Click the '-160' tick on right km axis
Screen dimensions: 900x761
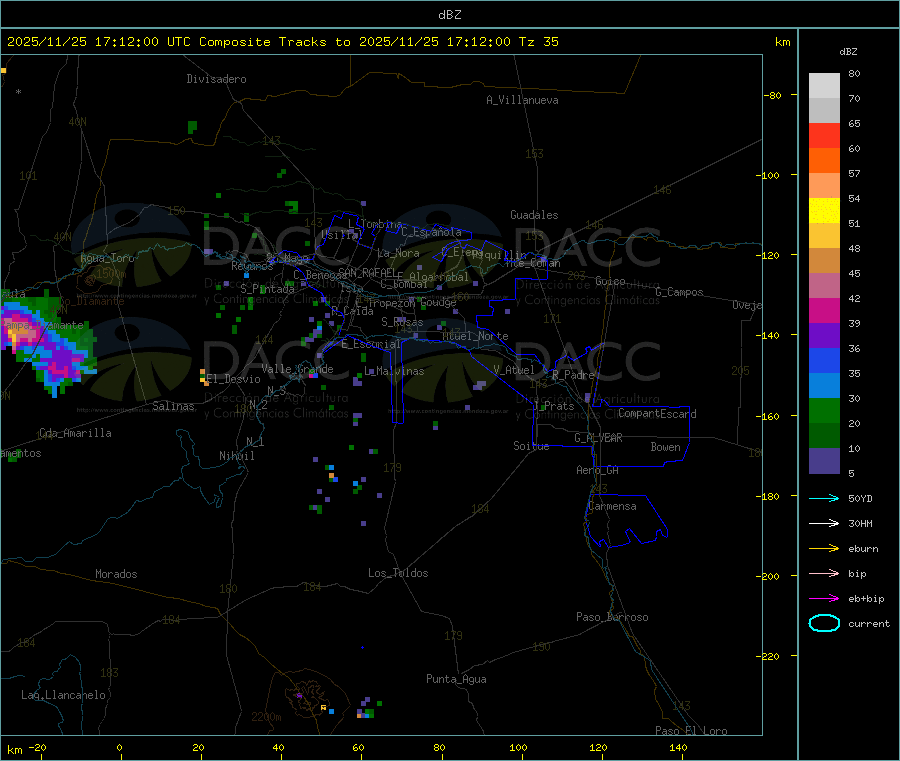click(770, 416)
